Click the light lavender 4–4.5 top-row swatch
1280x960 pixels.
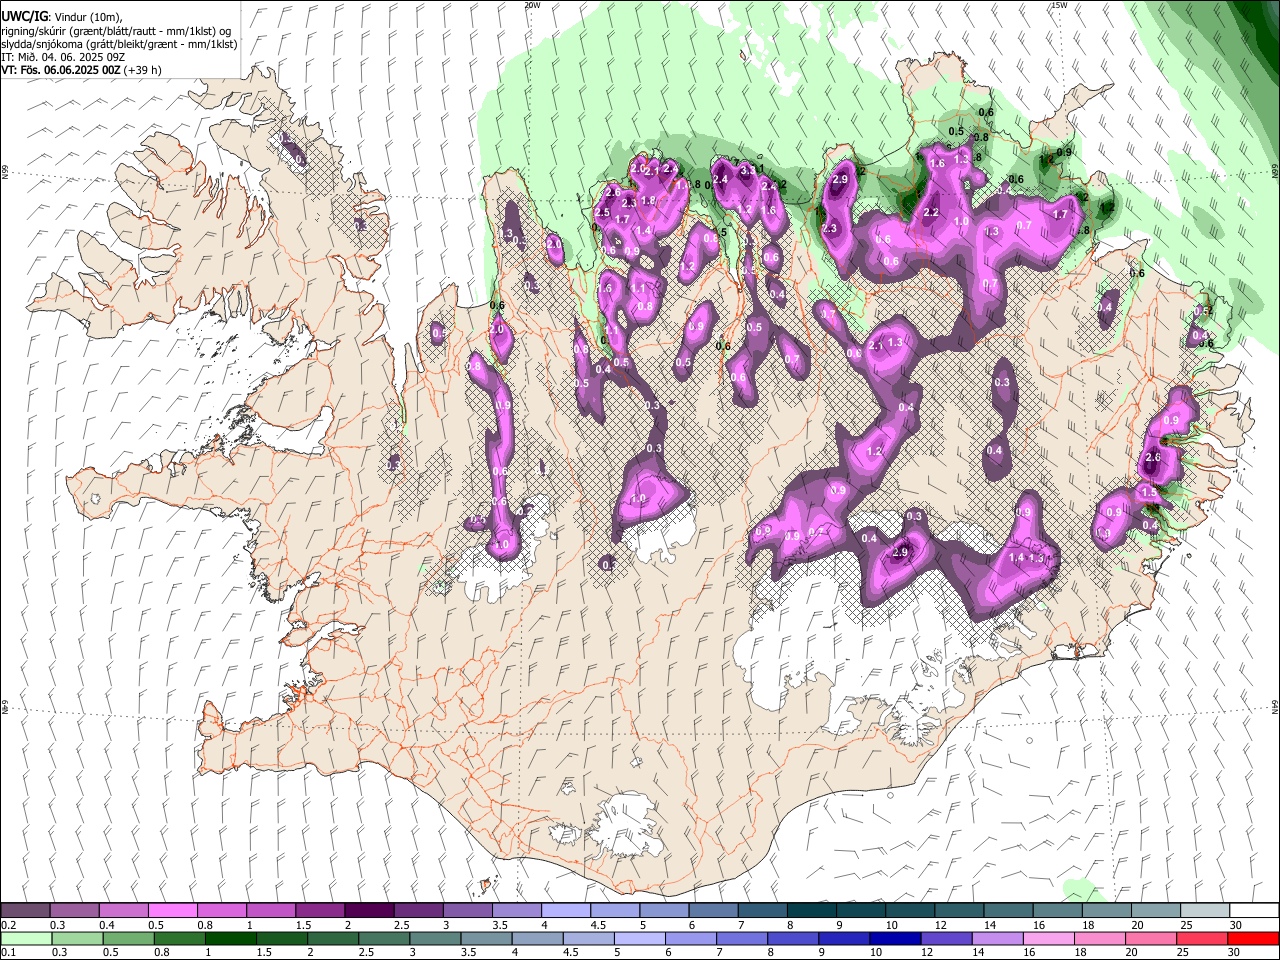(x=566, y=910)
